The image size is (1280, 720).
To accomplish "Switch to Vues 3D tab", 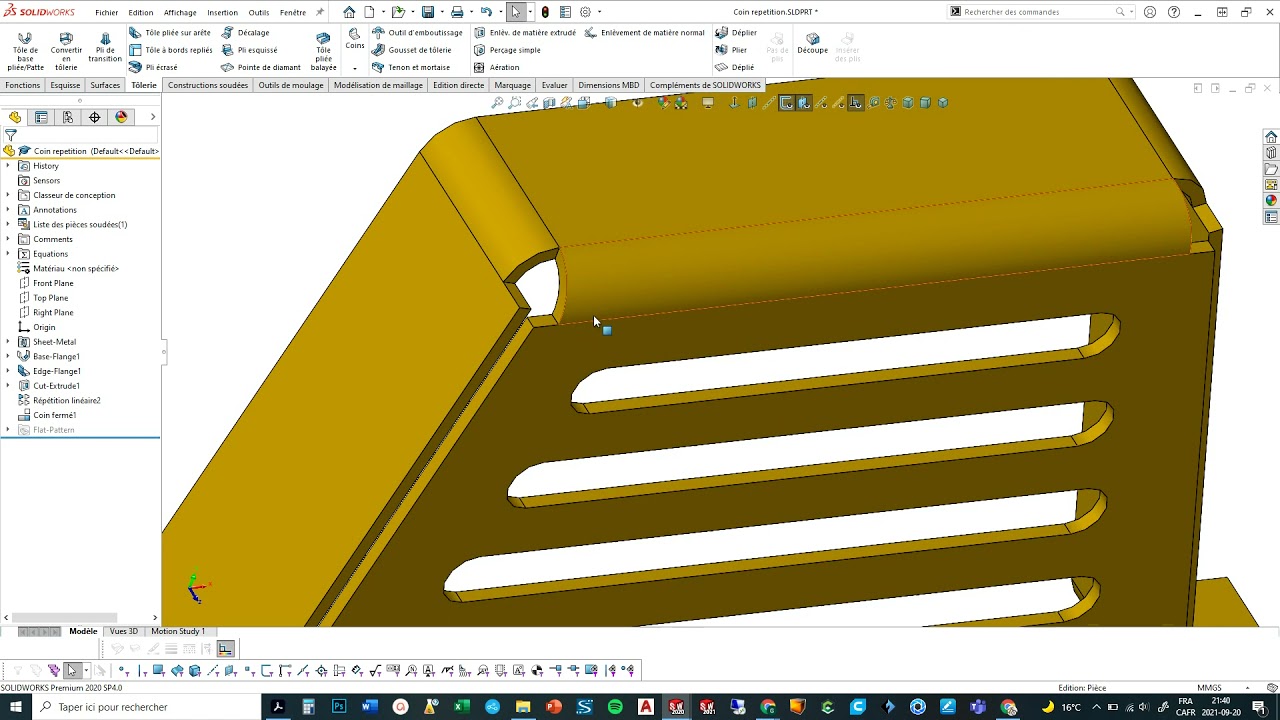I will (x=124, y=631).
